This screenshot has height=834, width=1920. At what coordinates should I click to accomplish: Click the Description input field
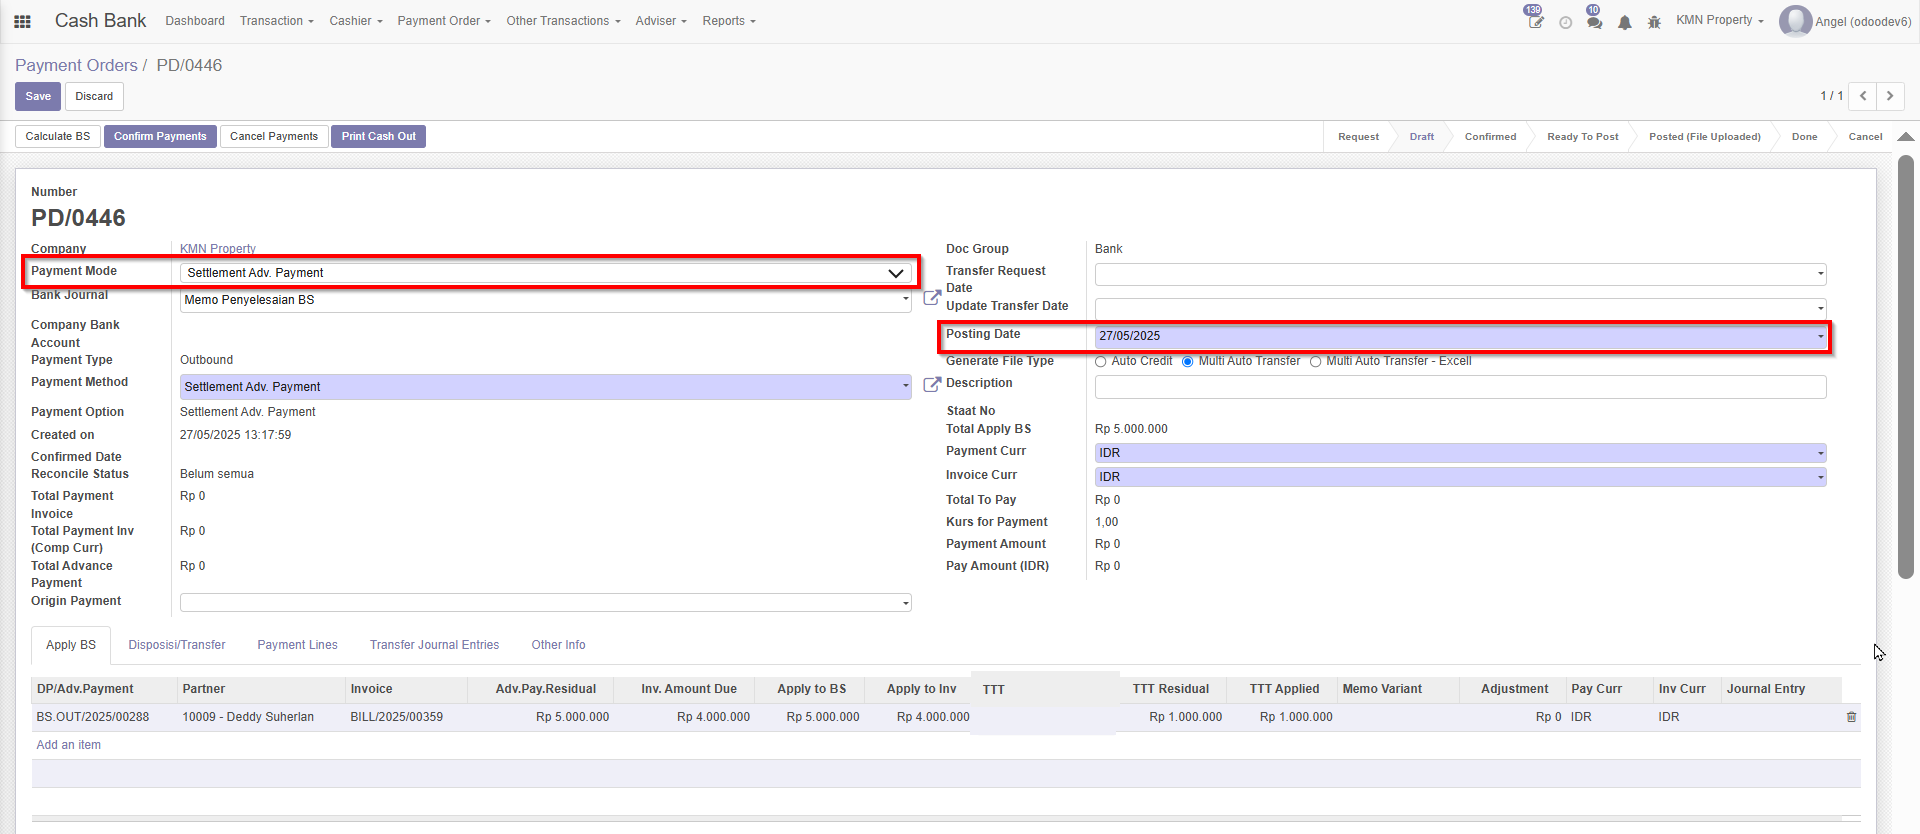(x=1460, y=387)
